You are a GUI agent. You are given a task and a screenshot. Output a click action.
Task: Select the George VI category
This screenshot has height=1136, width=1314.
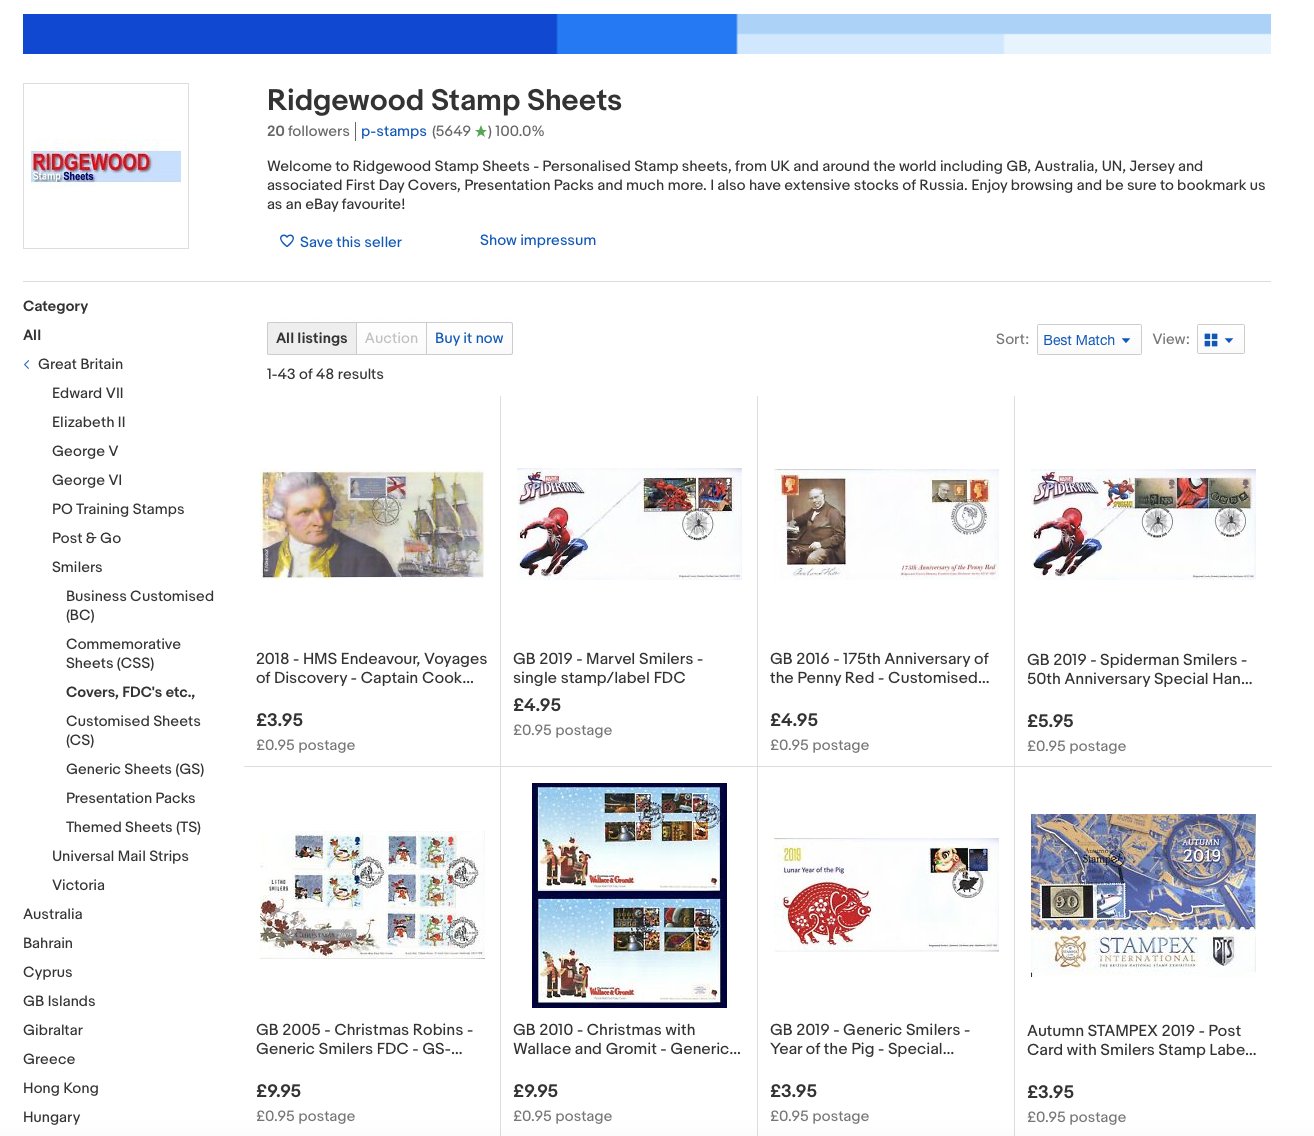click(x=87, y=480)
